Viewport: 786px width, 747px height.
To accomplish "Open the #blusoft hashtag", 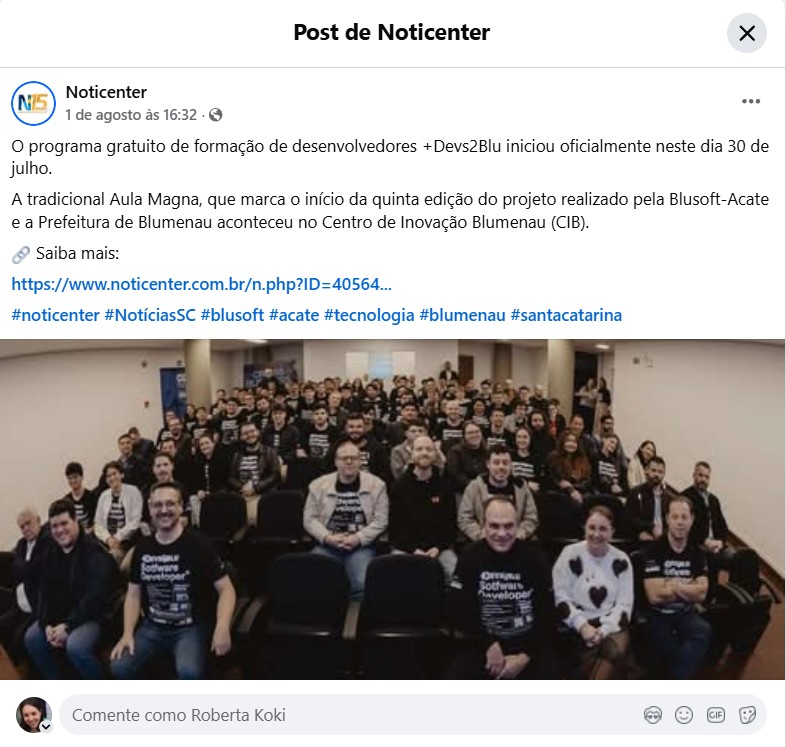I will (232, 315).
